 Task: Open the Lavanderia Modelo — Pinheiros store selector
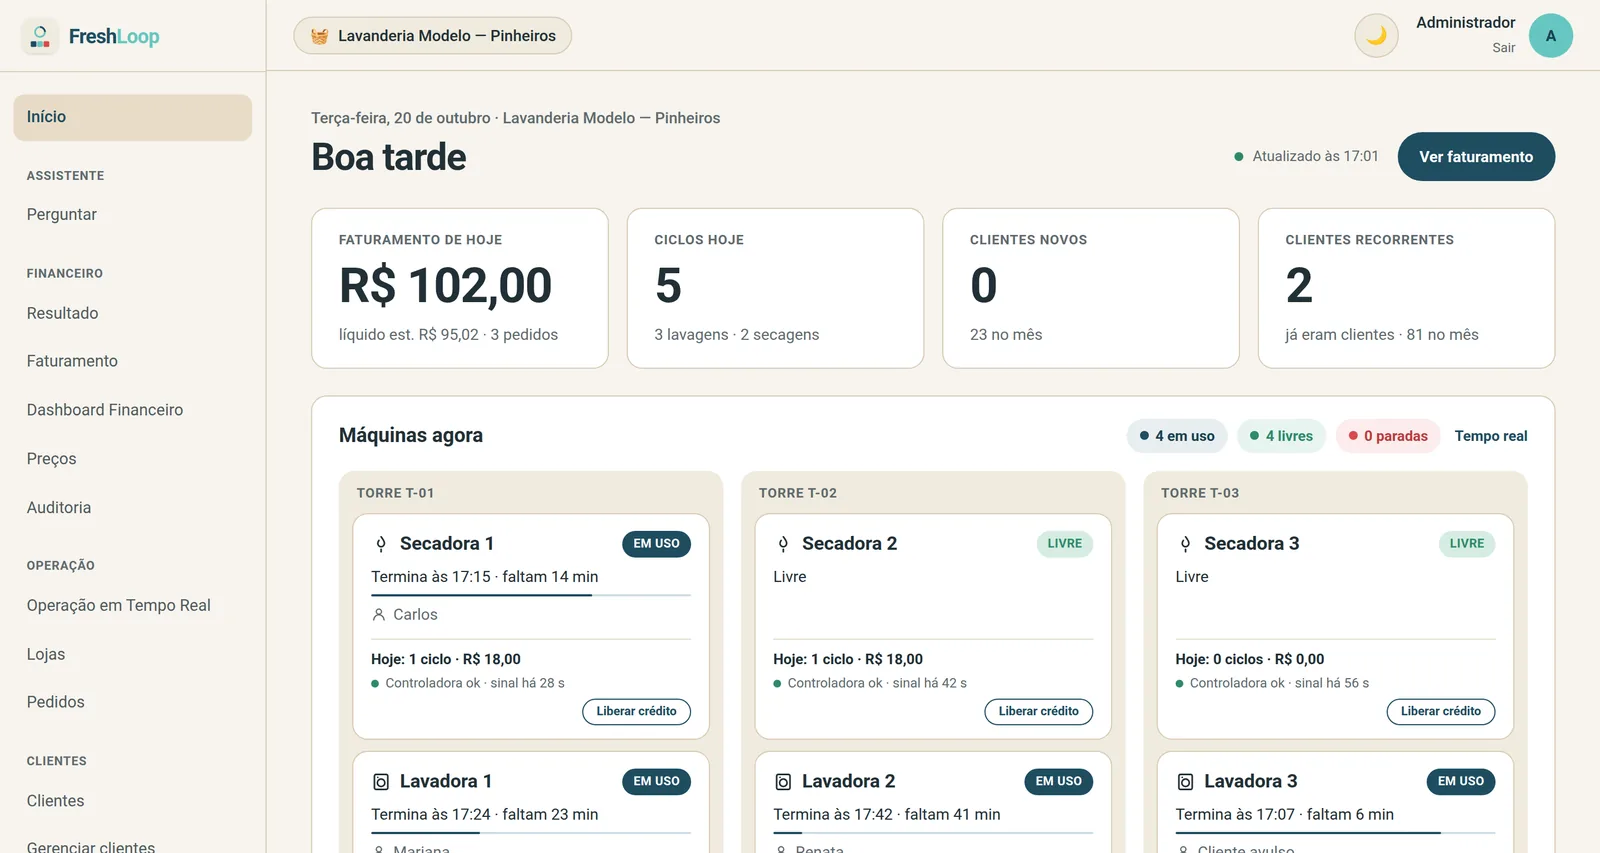pyautogui.click(x=432, y=36)
